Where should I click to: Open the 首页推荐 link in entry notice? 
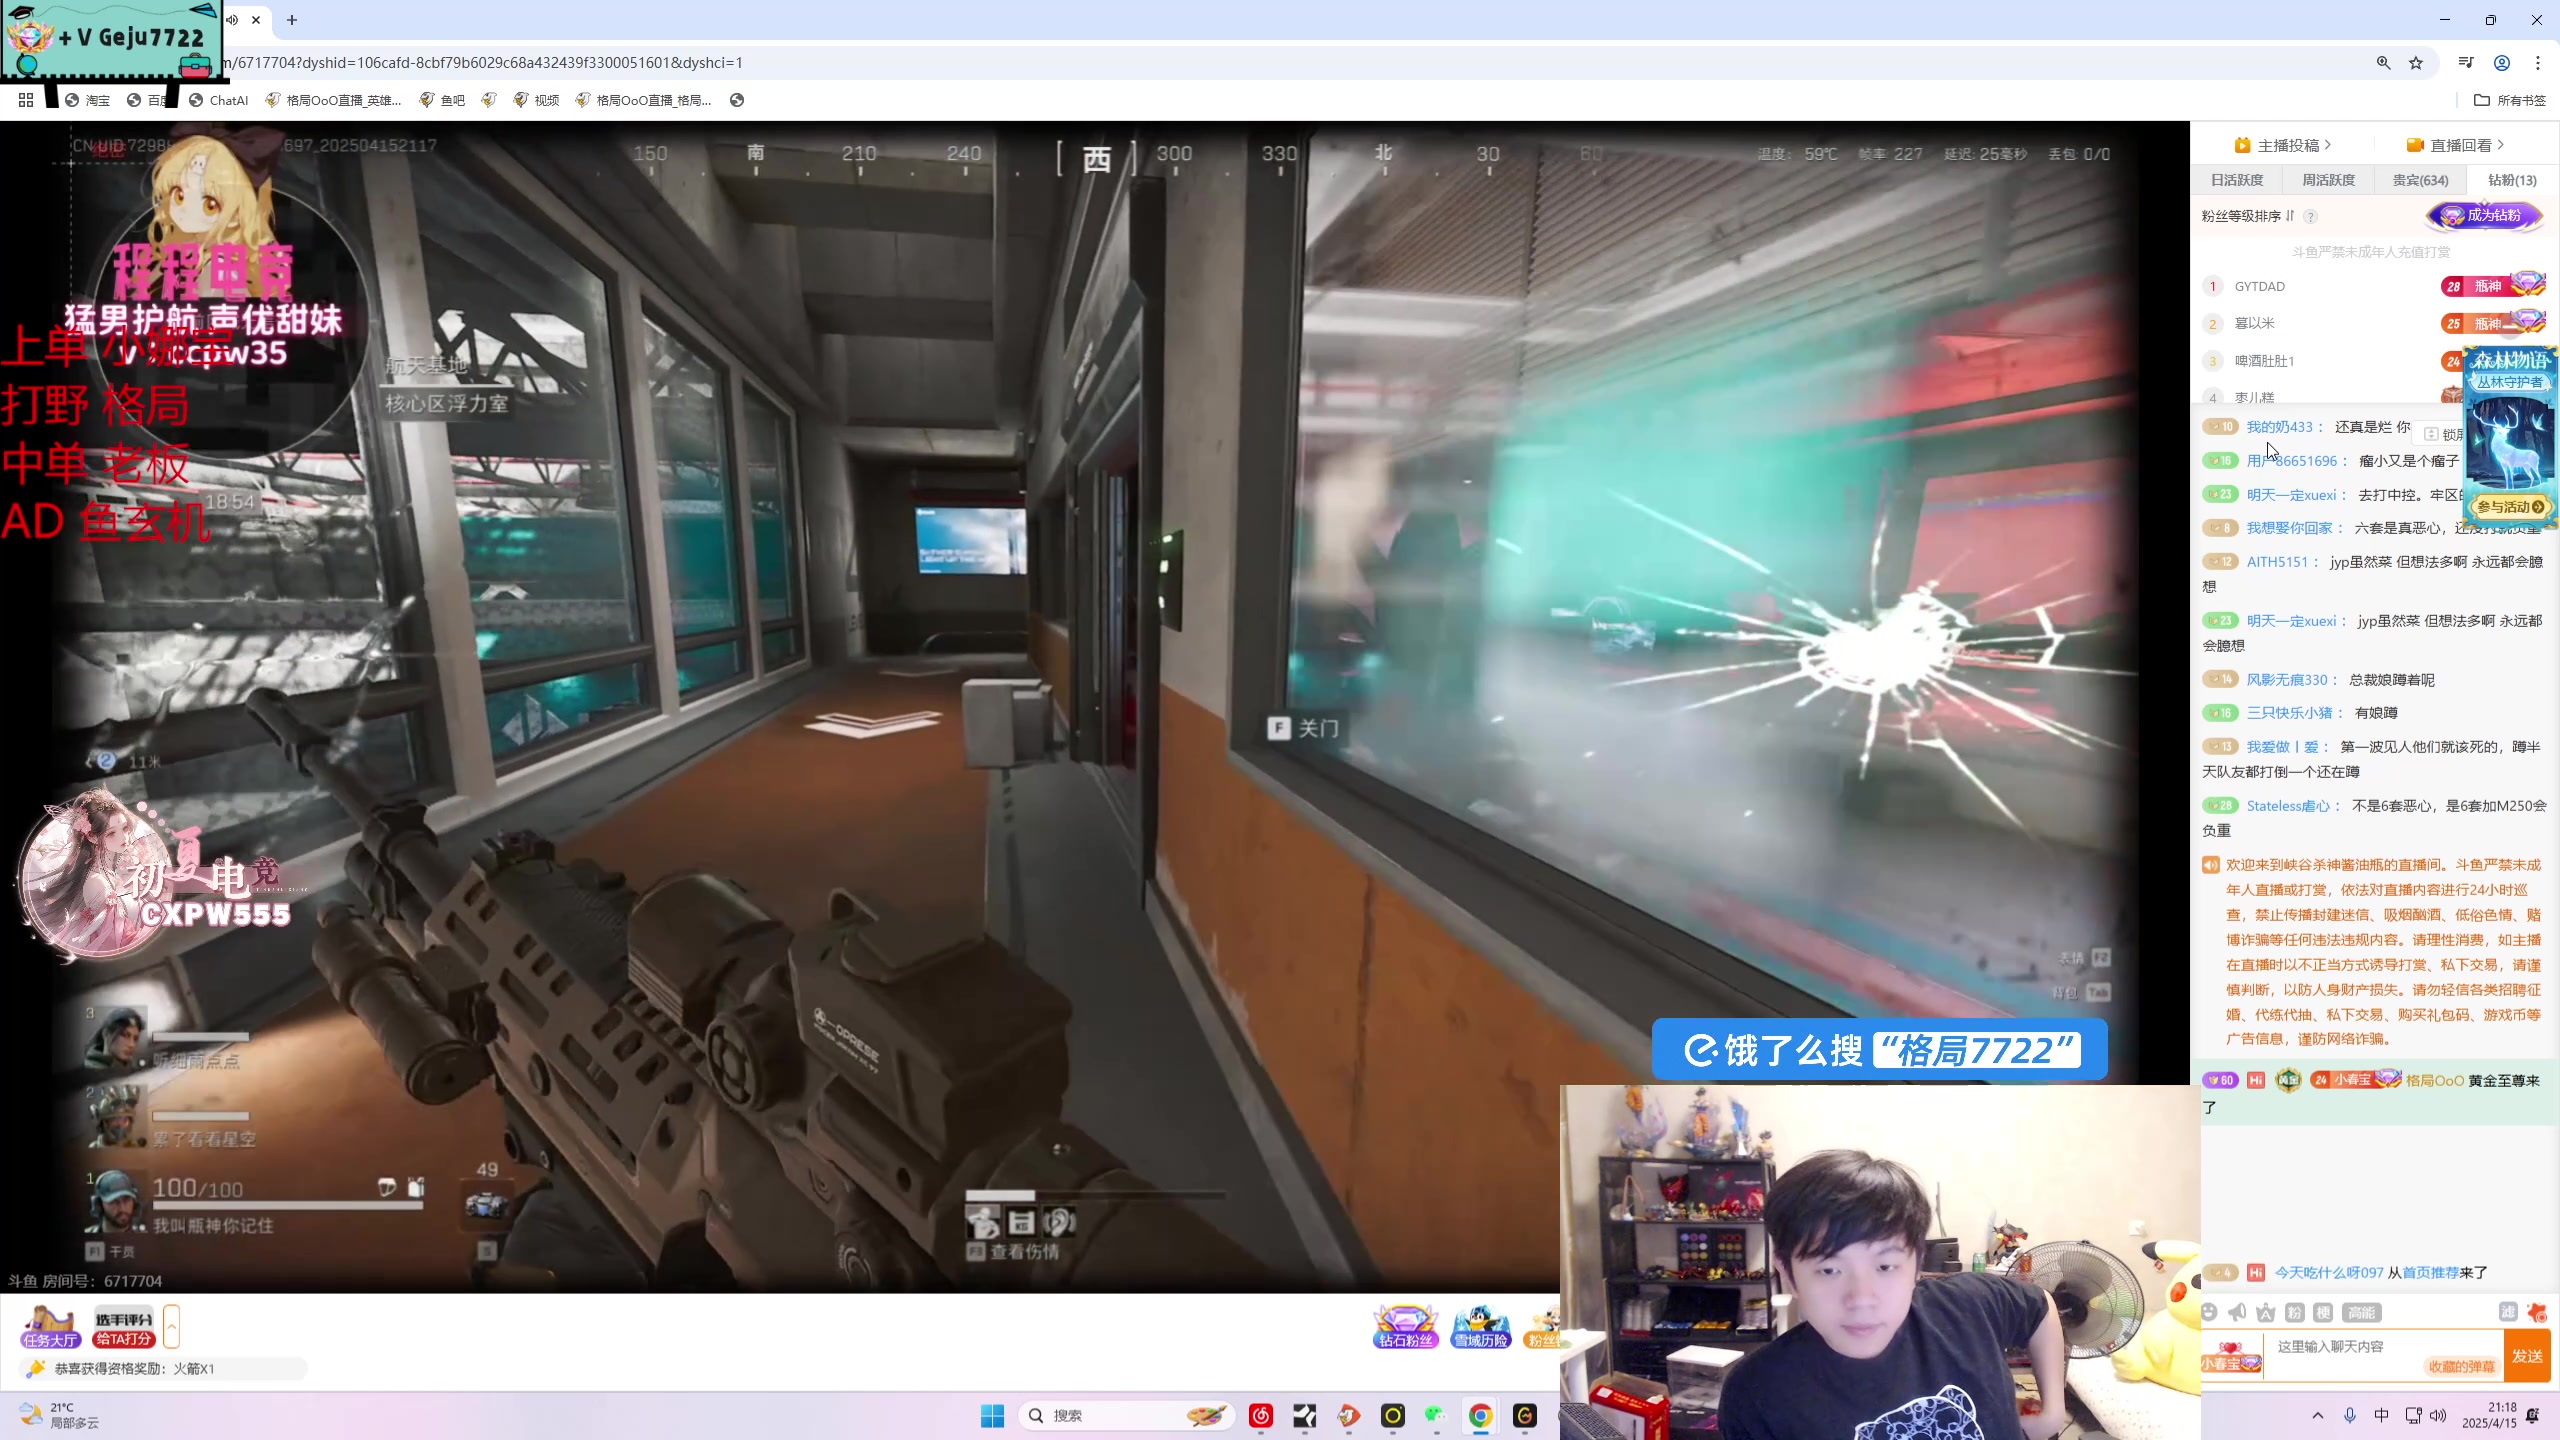2430,1273
